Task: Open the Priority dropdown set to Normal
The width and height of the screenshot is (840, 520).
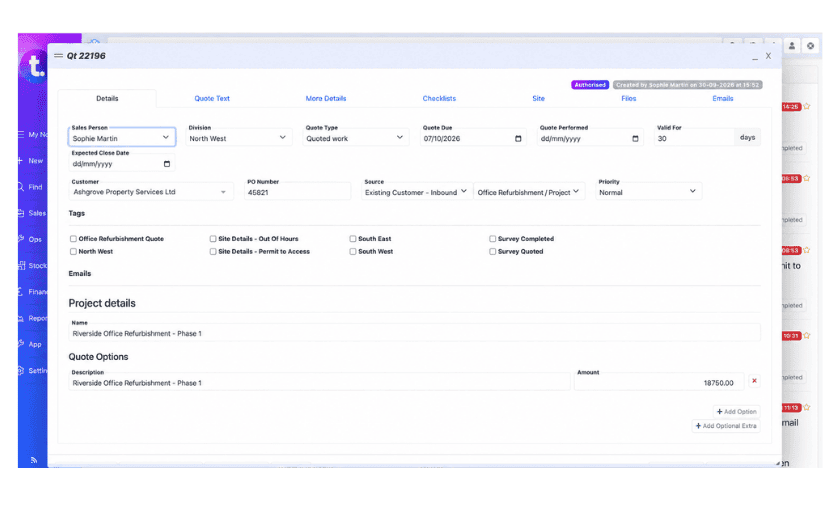Action: tap(648, 192)
